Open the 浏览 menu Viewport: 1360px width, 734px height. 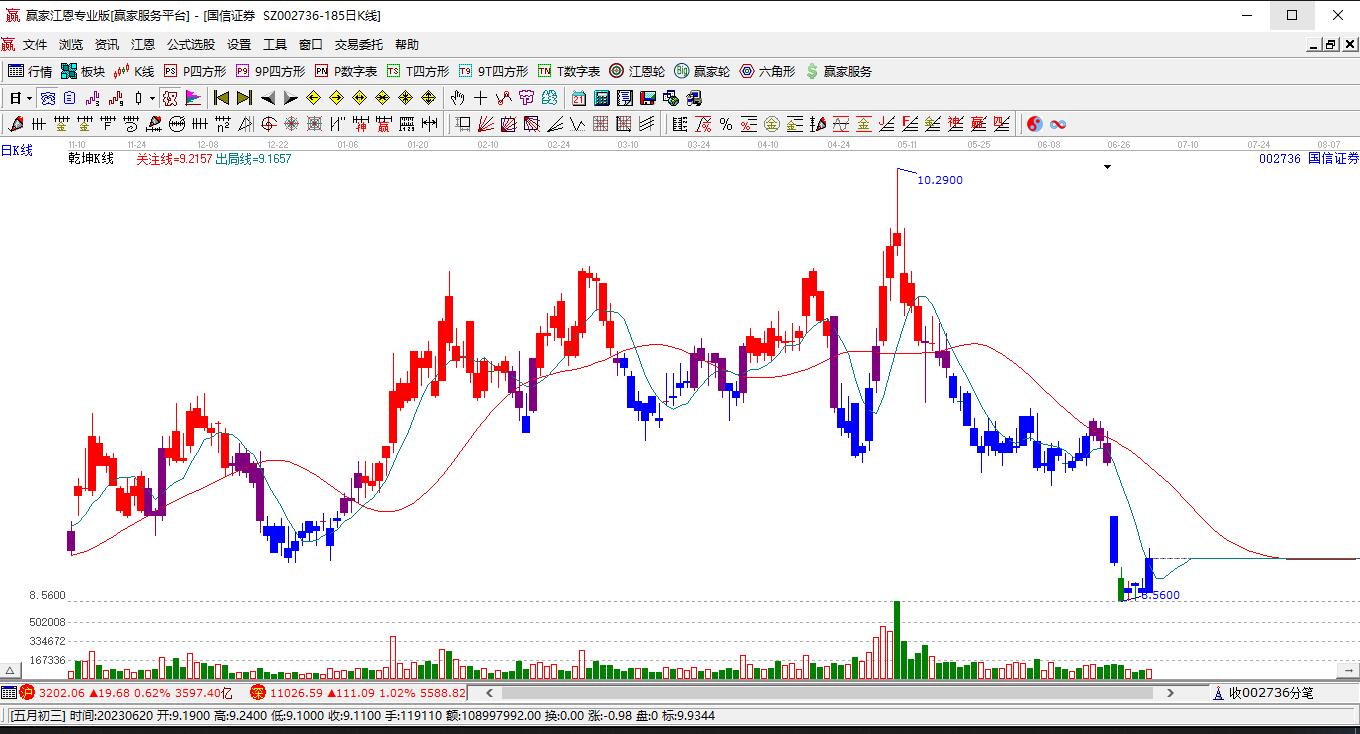71,45
